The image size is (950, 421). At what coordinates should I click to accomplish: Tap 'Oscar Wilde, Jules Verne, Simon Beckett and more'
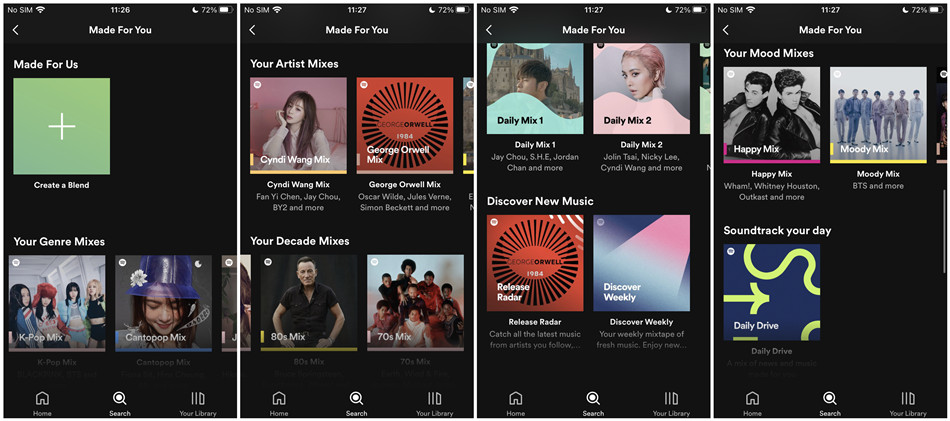(x=405, y=202)
